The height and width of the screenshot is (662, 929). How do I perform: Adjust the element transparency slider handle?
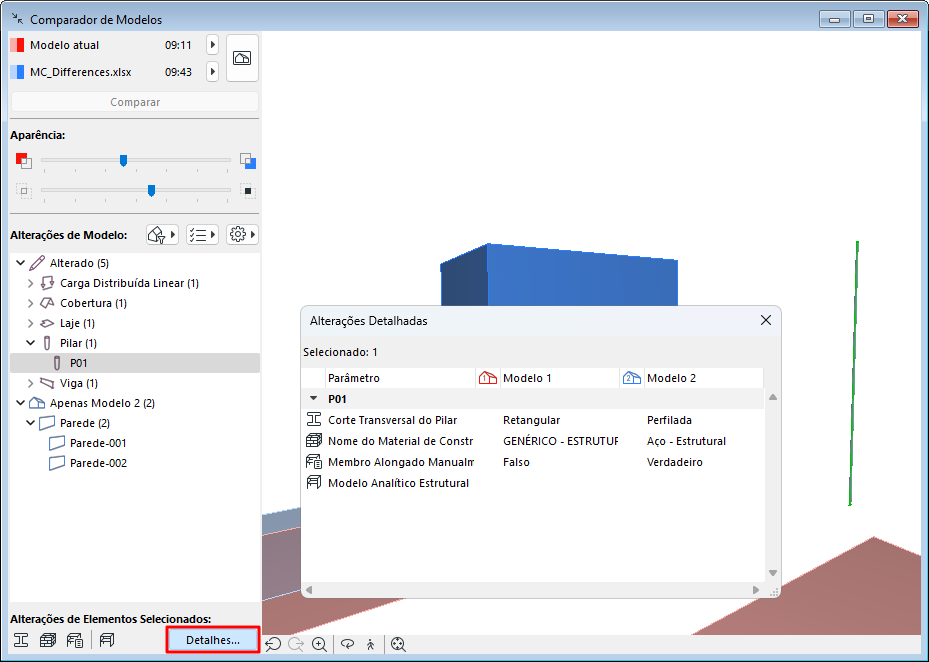pyautogui.click(x=151, y=190)
